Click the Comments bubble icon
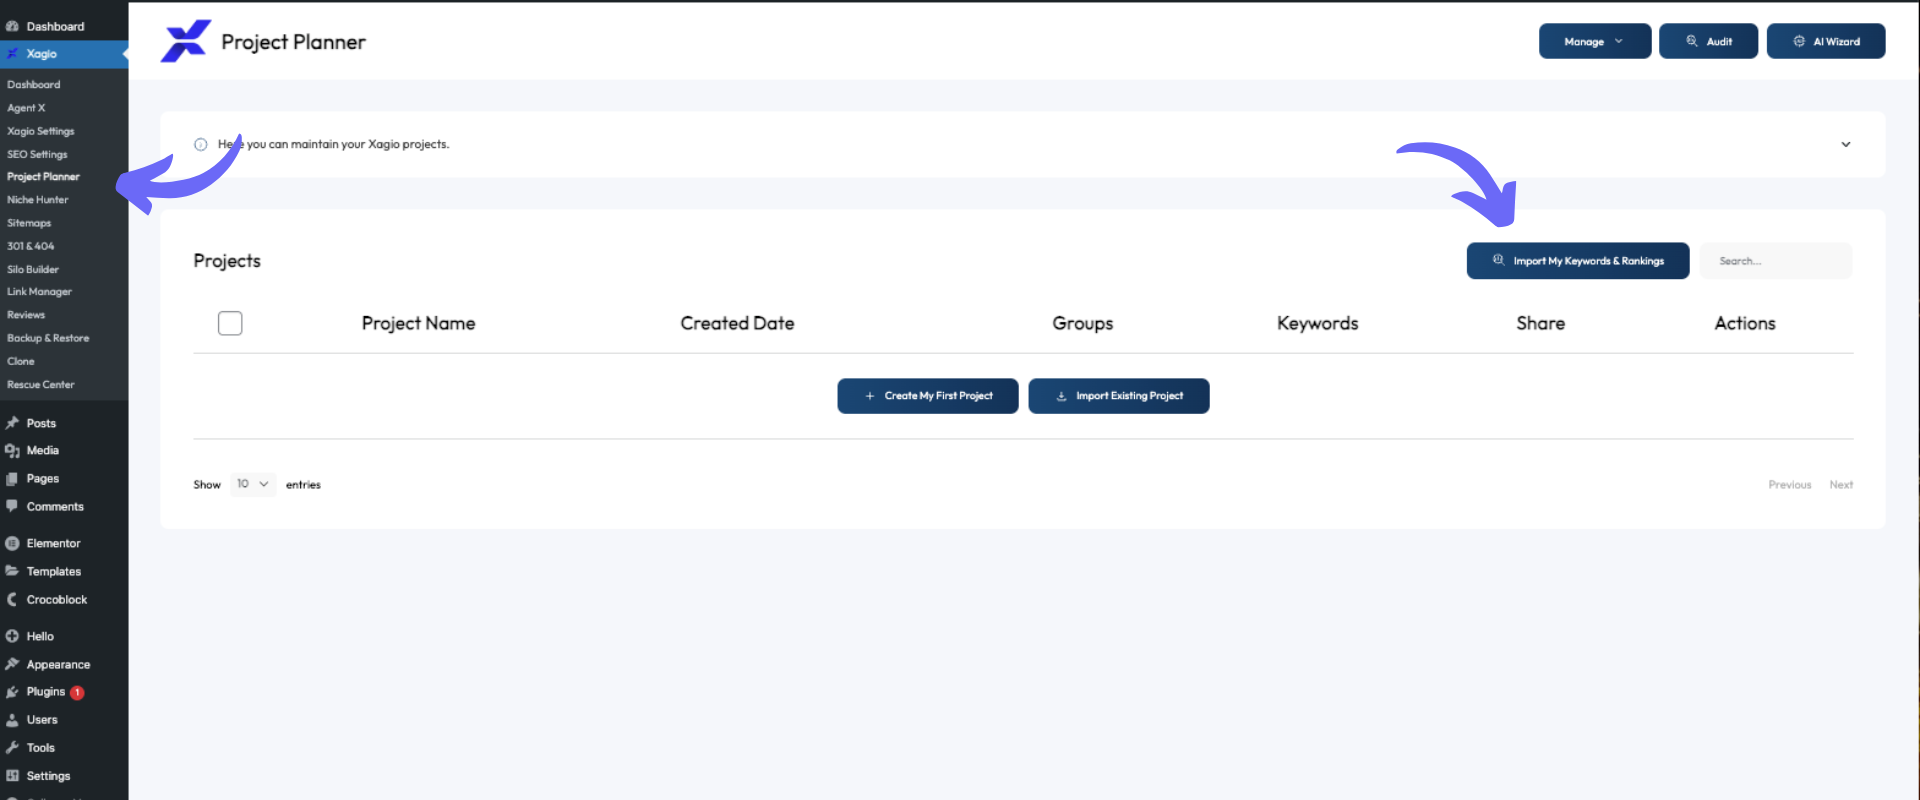Image resolution: width=1920 pixels, height=800 pixels. [x=12, y=507]
